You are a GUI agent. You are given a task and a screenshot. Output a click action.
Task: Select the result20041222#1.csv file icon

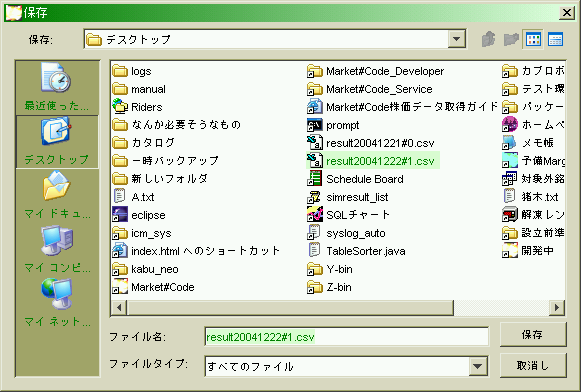(315, 161)
